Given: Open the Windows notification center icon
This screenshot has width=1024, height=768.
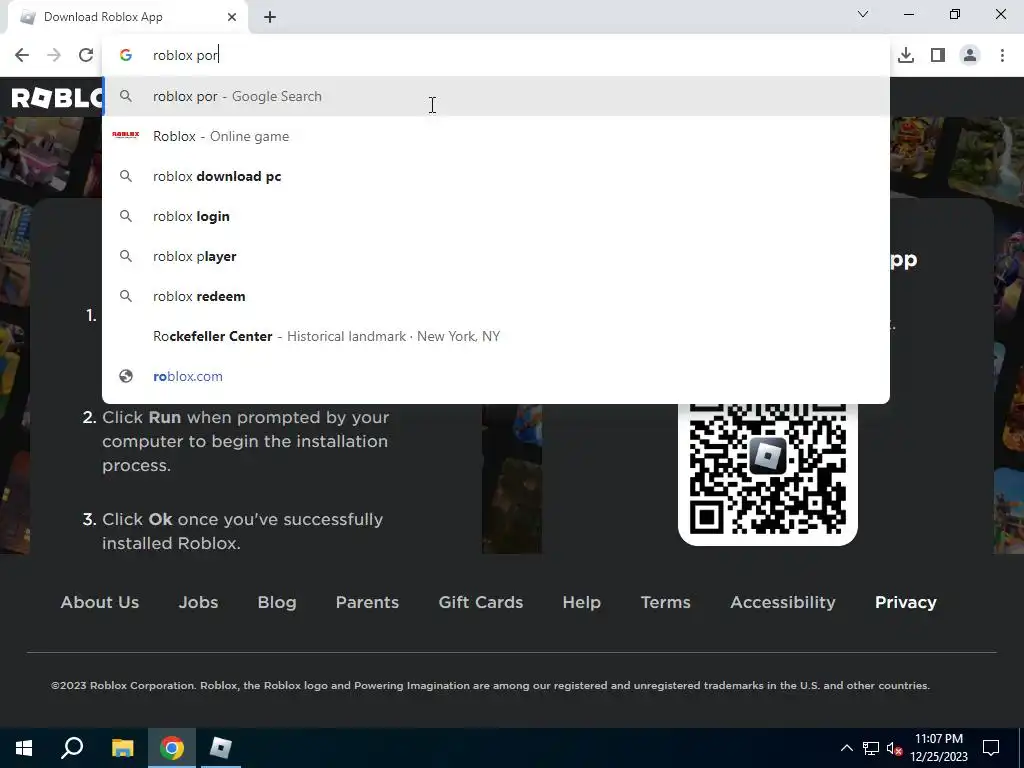Looking at the screenshot, I should pos(991,748).
